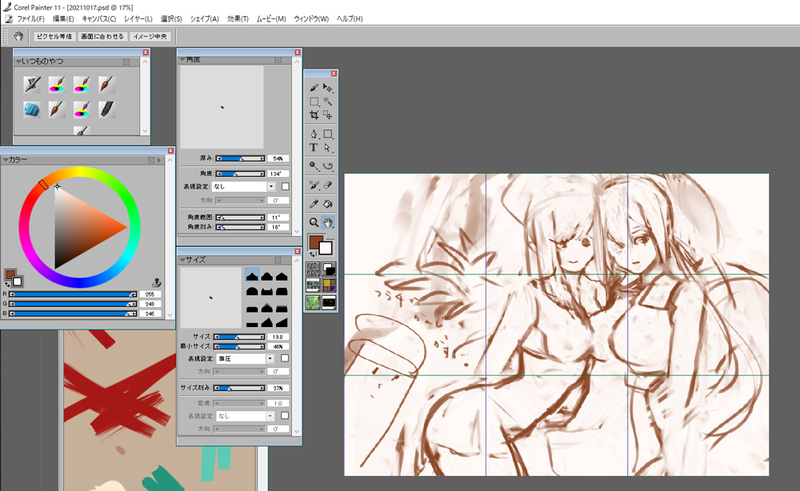Open the 表現設定 dropdown showing 筆圧
Viewport: 800px width, 491px height.
[x=245, y=358]
